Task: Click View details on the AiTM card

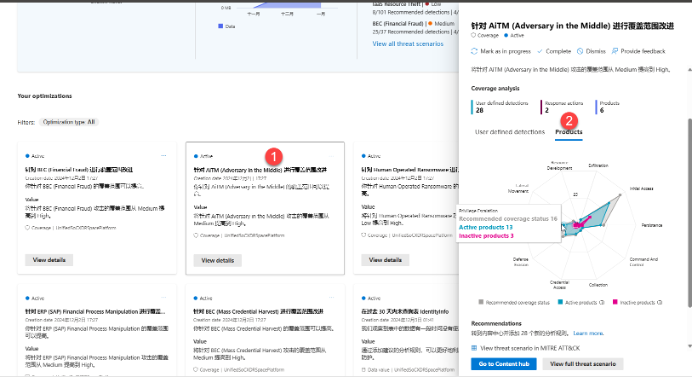Action: point(218,261)
